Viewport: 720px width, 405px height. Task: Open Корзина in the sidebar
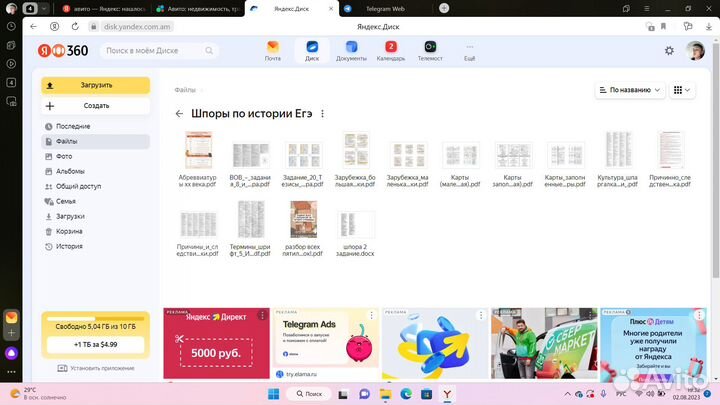pos(69,231)
